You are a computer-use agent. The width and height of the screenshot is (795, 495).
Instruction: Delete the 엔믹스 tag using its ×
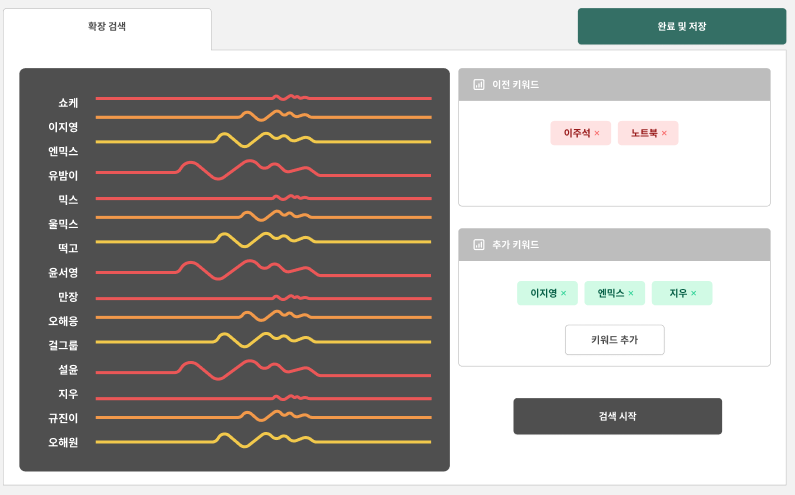pyautogui.click(x=631, y=293)
